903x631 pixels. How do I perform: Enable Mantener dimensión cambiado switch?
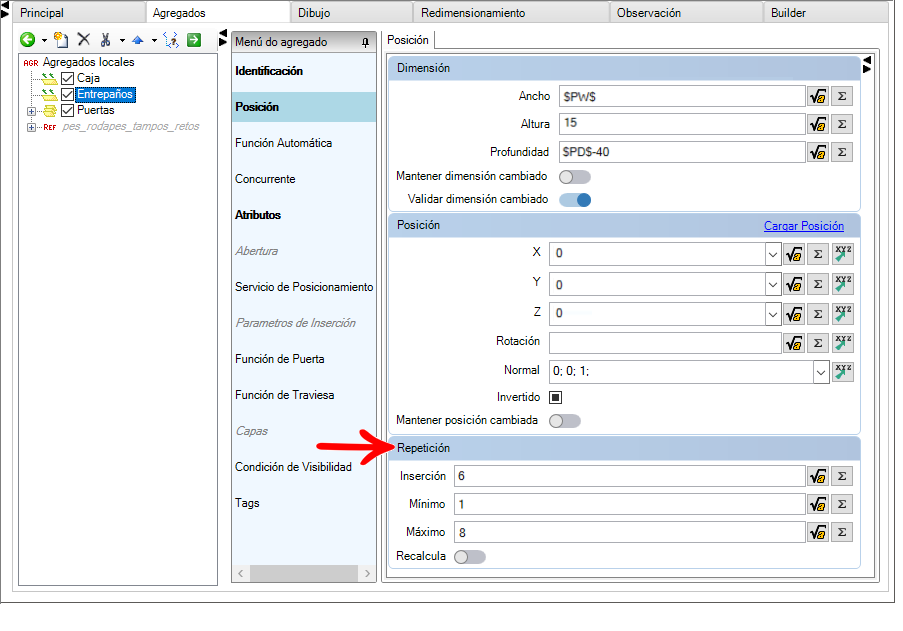point(575,177)
